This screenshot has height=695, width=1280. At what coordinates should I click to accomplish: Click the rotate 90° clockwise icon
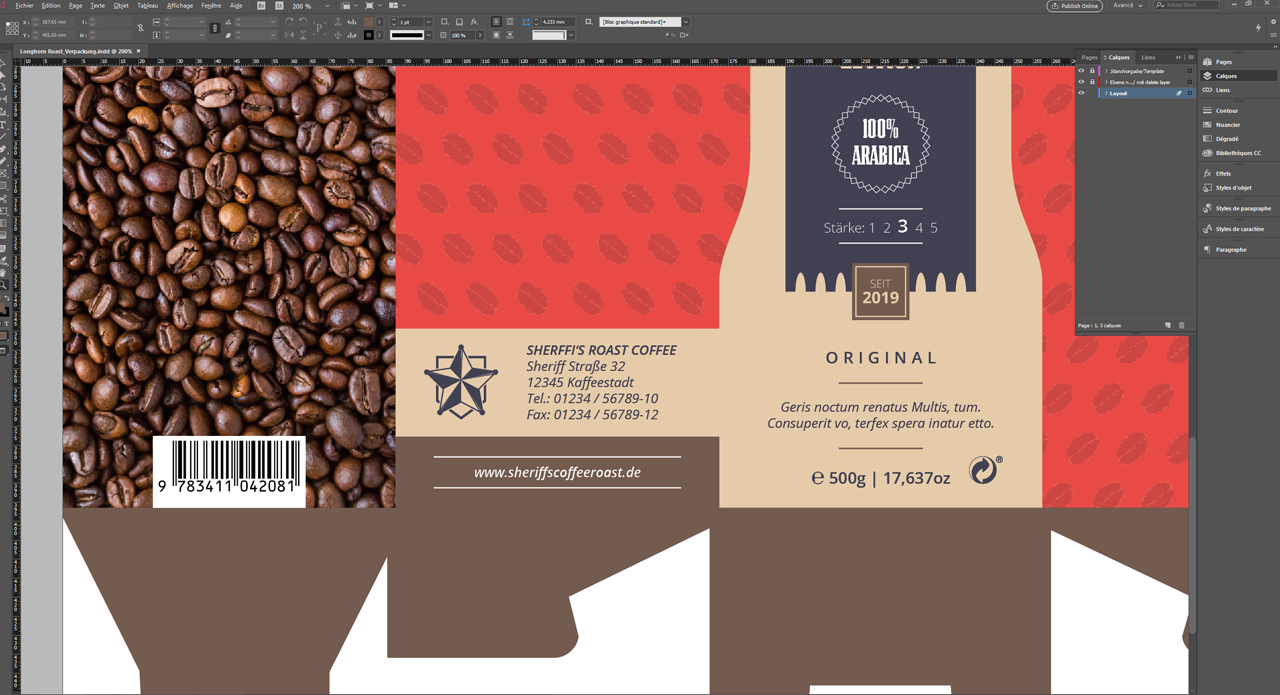[289, 21]
